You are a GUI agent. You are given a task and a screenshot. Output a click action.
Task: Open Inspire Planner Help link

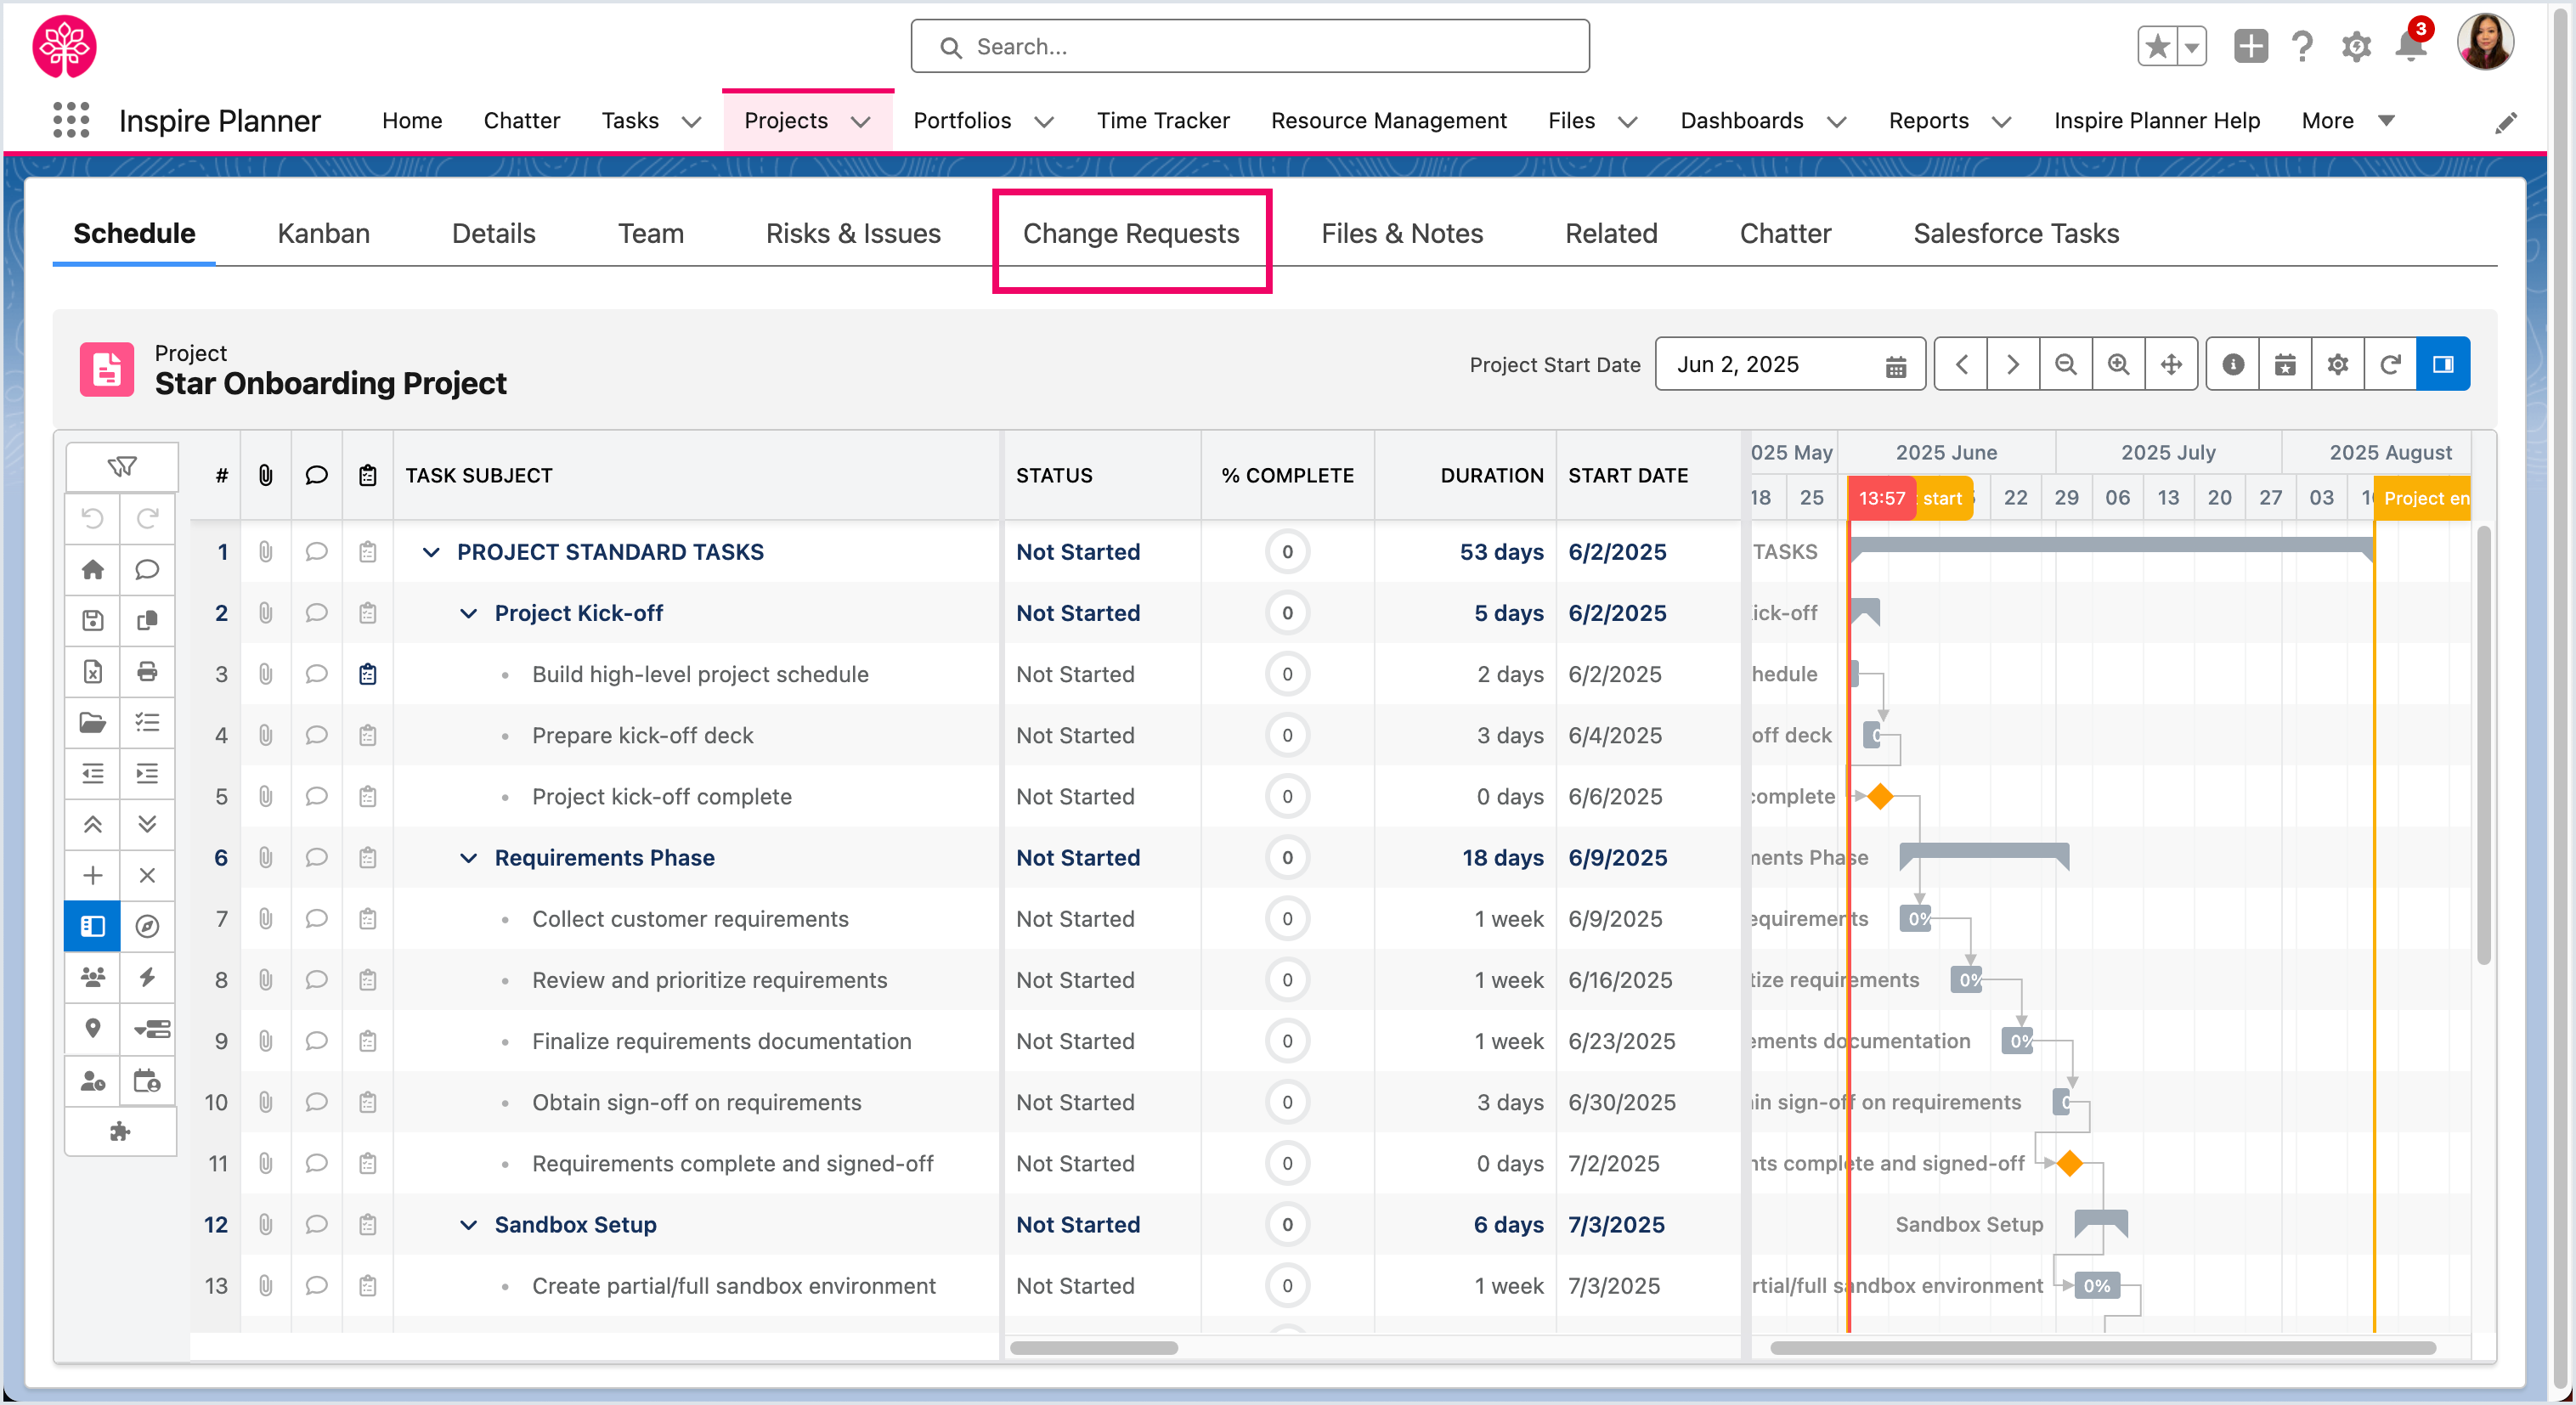pos(2156,121)
